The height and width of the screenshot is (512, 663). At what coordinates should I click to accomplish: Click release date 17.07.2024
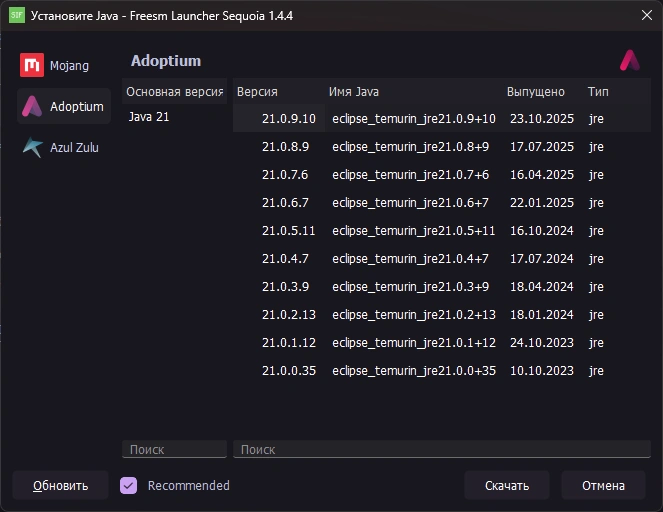(542, 258)
